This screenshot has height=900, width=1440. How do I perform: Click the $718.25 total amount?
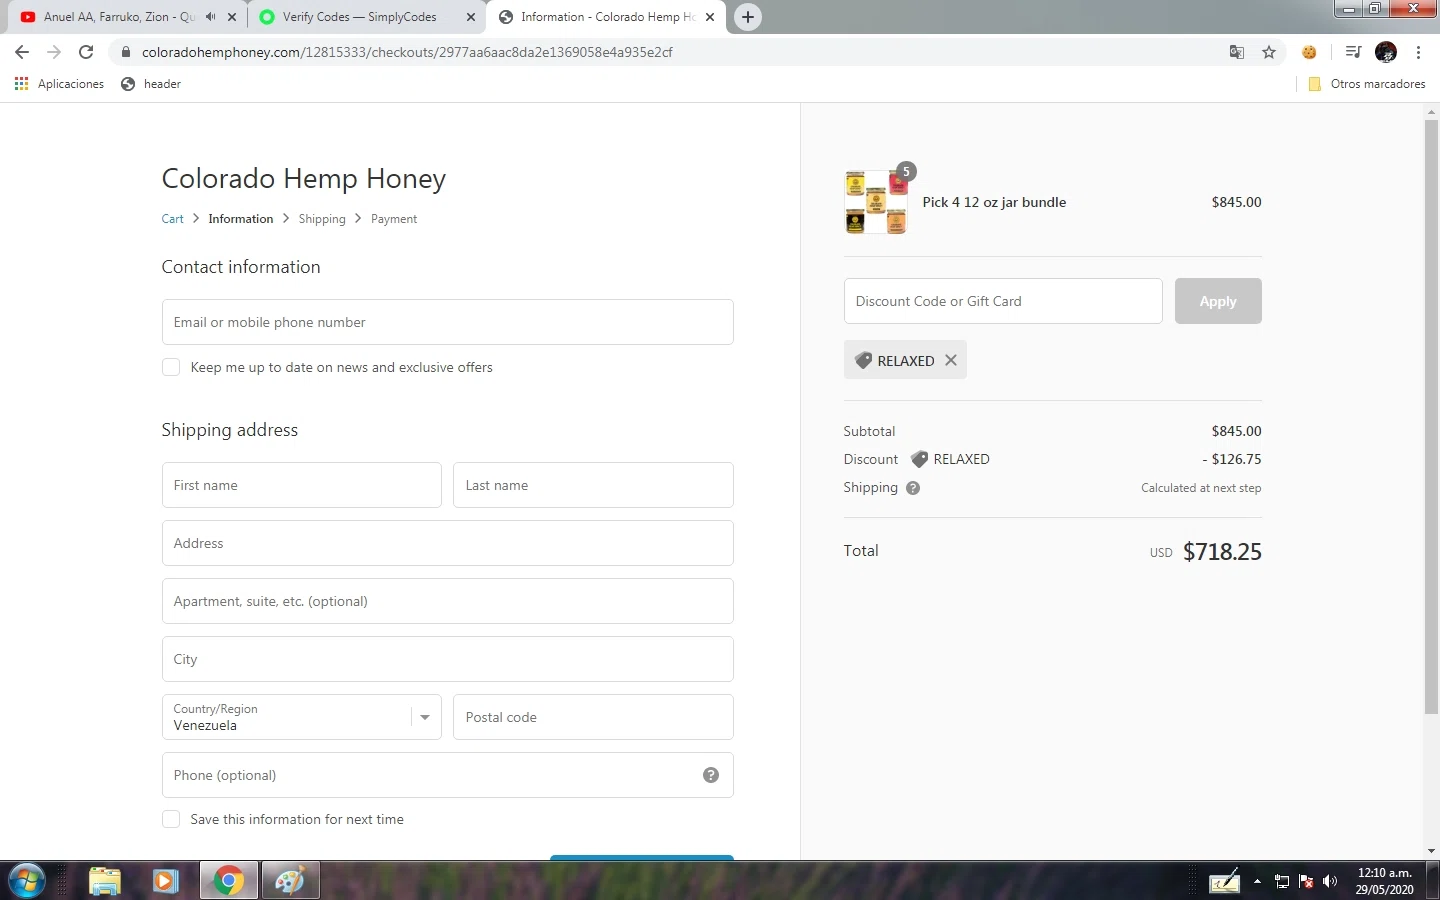click(x=1222, y=552)
